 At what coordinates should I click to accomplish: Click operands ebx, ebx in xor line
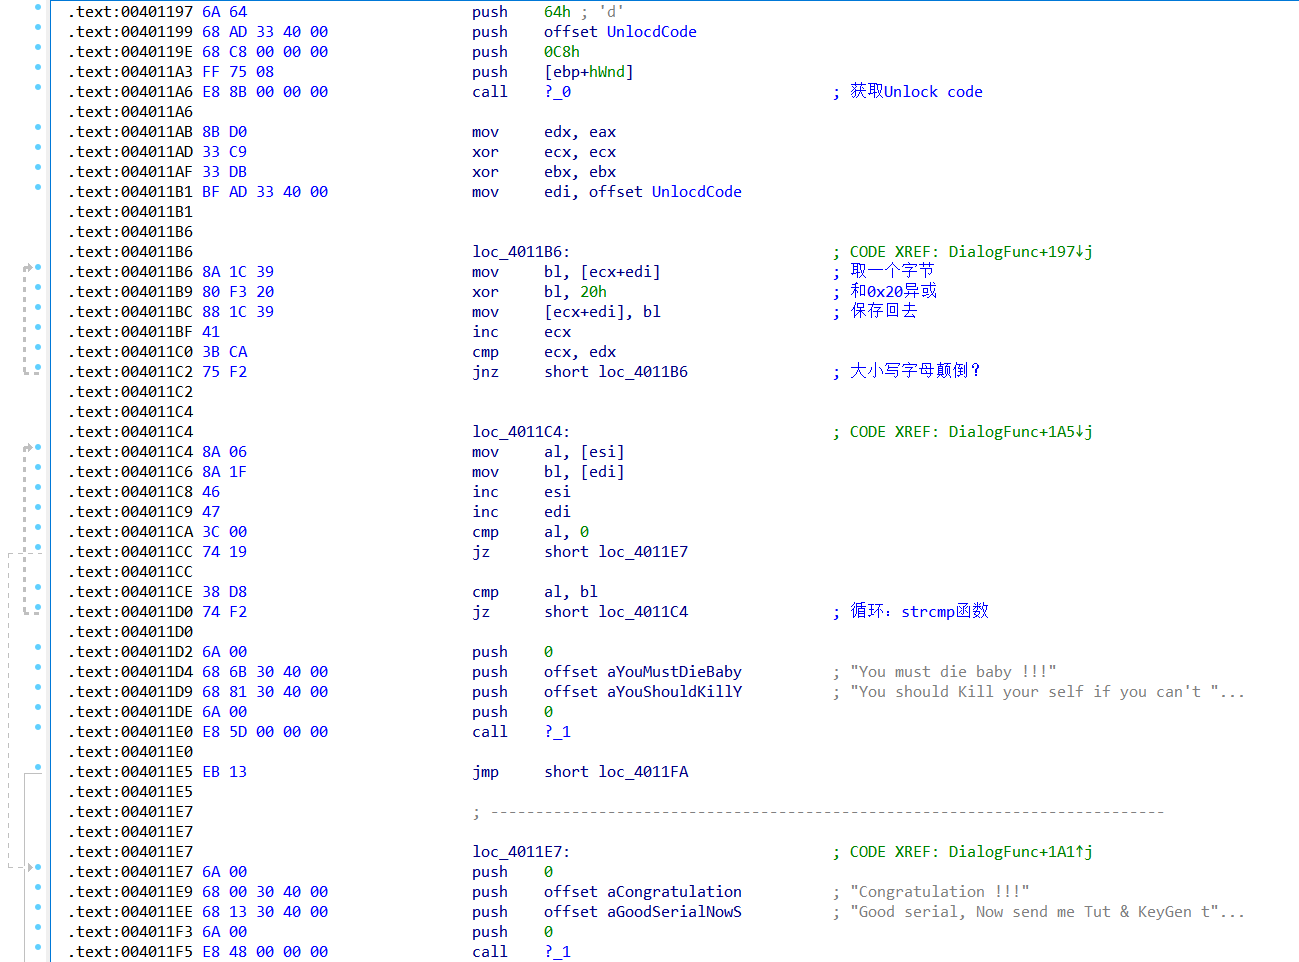pos(580,172)
